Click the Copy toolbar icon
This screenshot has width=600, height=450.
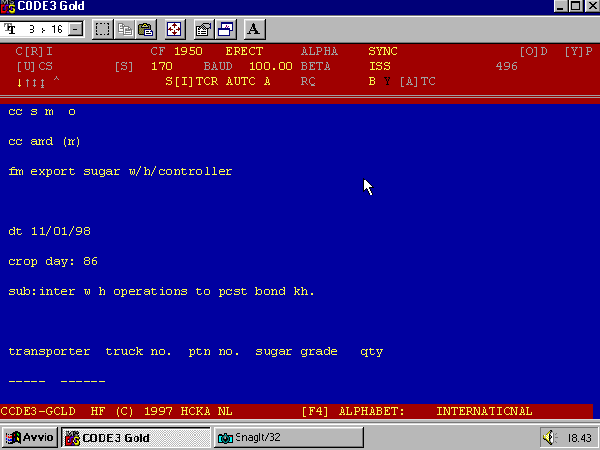point(127,29)
